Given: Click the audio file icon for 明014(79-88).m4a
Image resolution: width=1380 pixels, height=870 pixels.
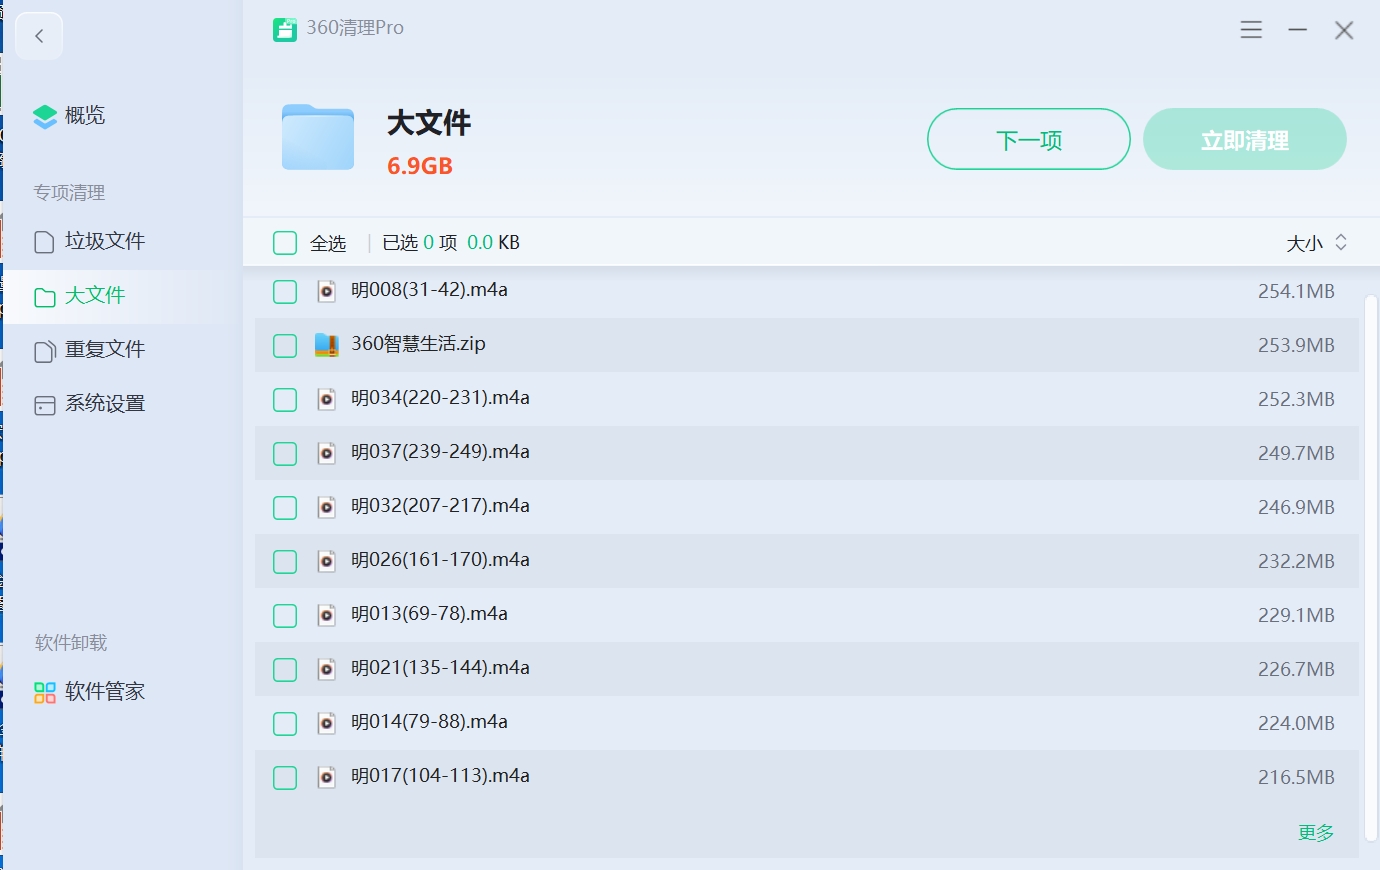Looking at the screenshot, I should (326, 723).
